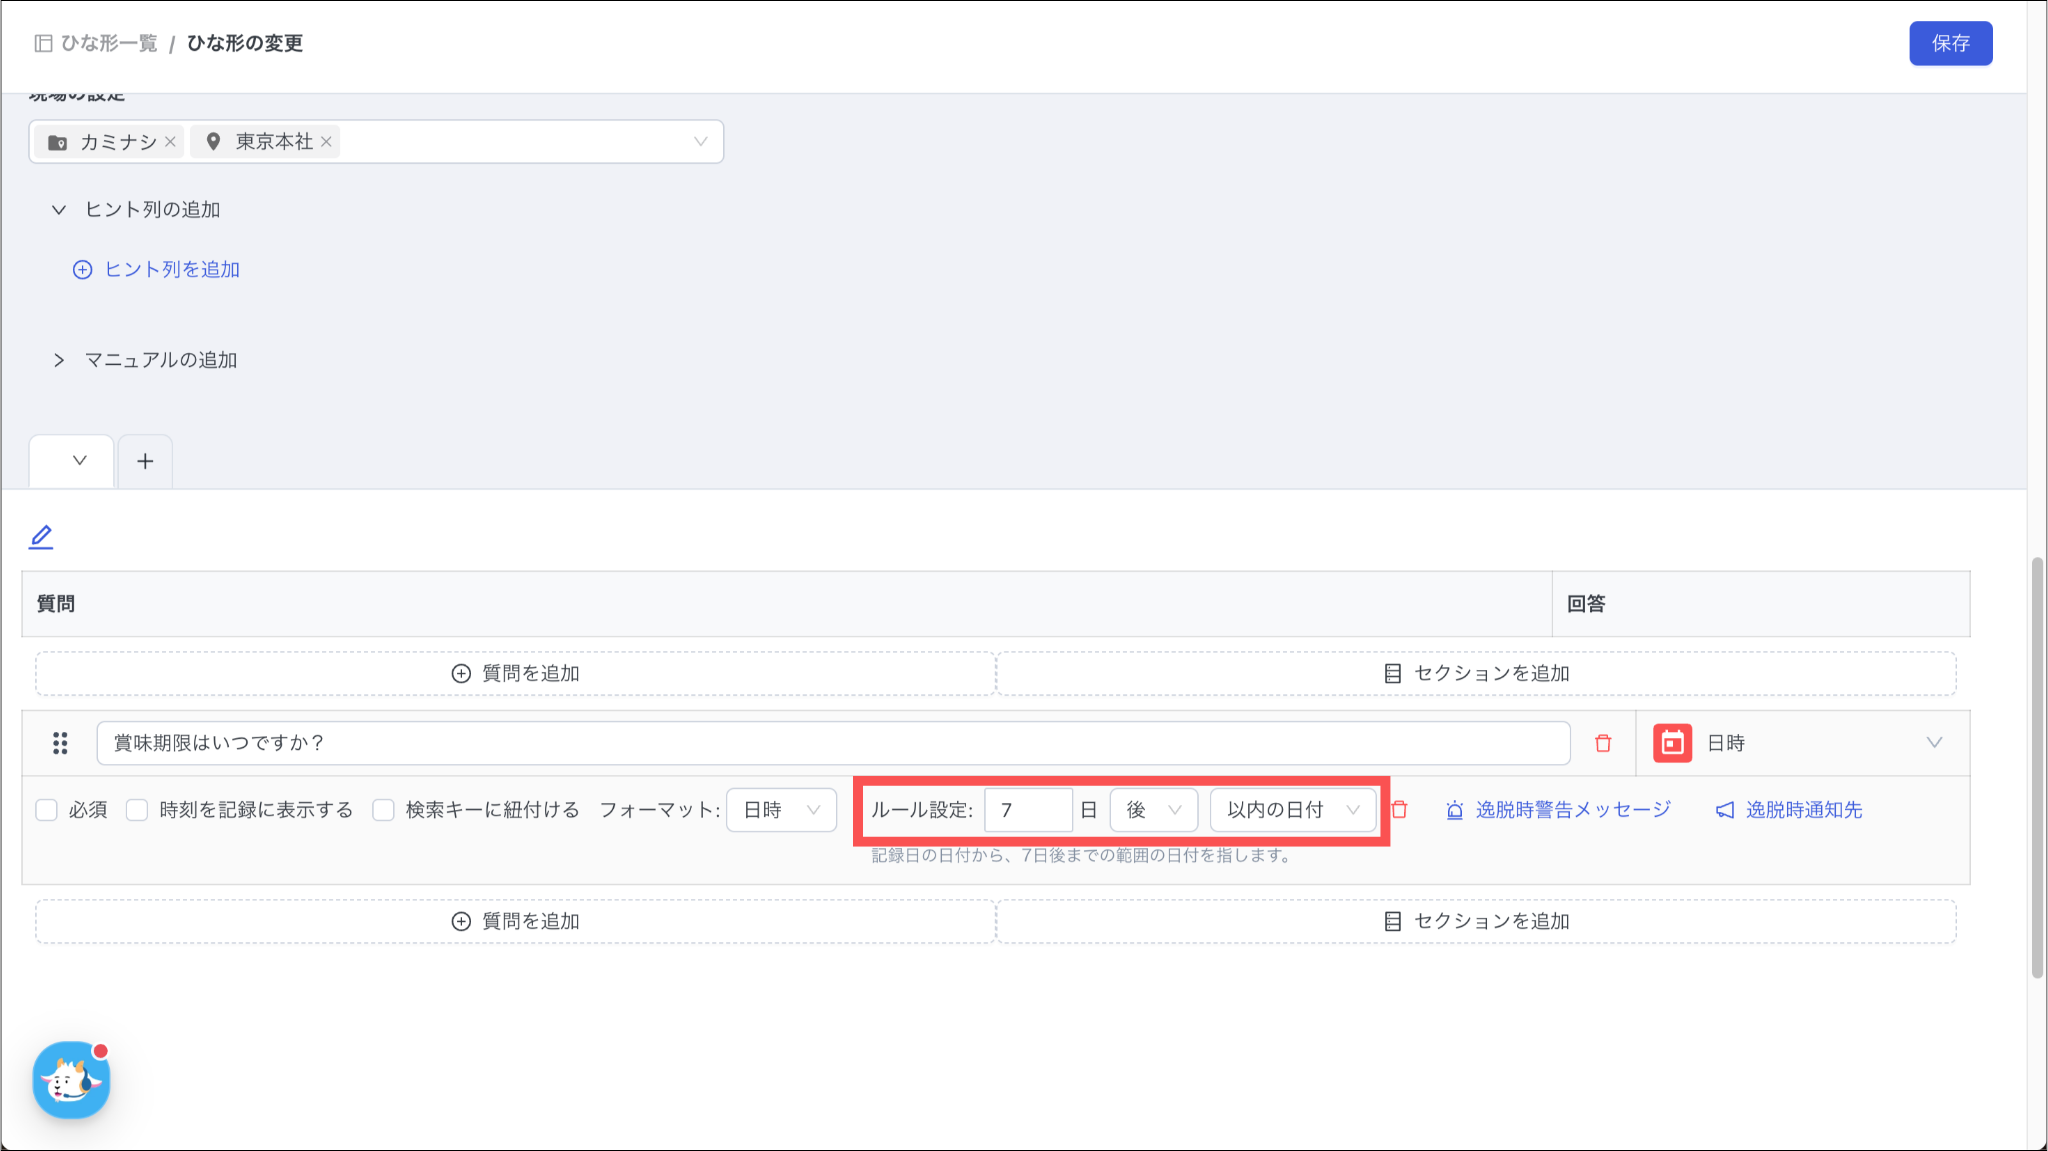2048x1151 pixels.
Task: Open the chat support mascot icon
Action: point(71,1080)
